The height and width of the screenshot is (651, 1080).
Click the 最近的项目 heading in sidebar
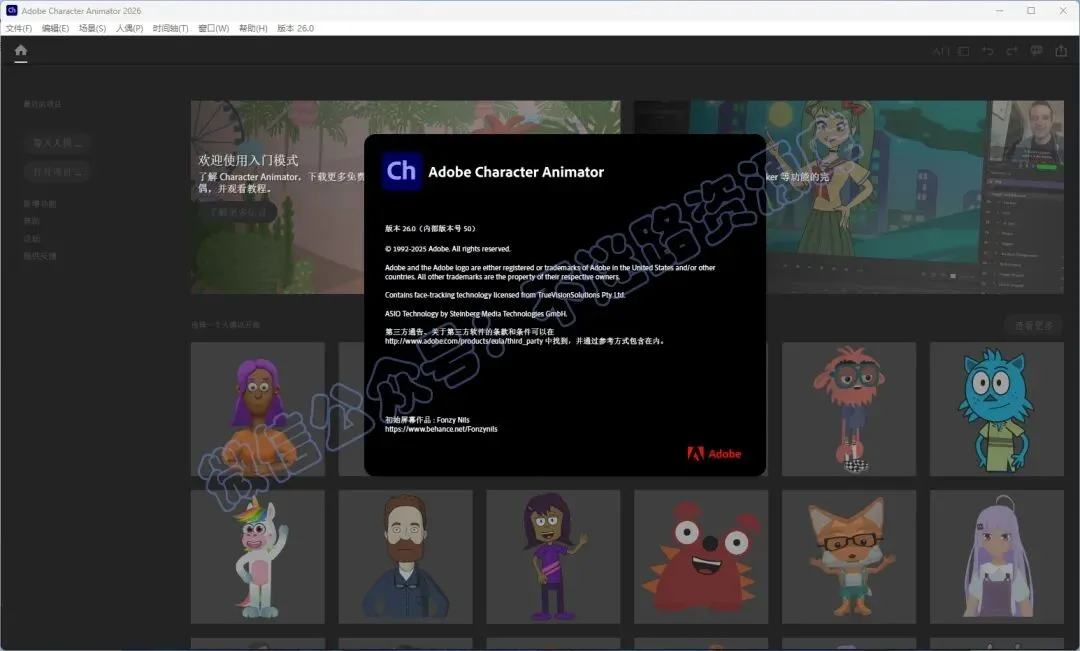[x=42, y=104]
